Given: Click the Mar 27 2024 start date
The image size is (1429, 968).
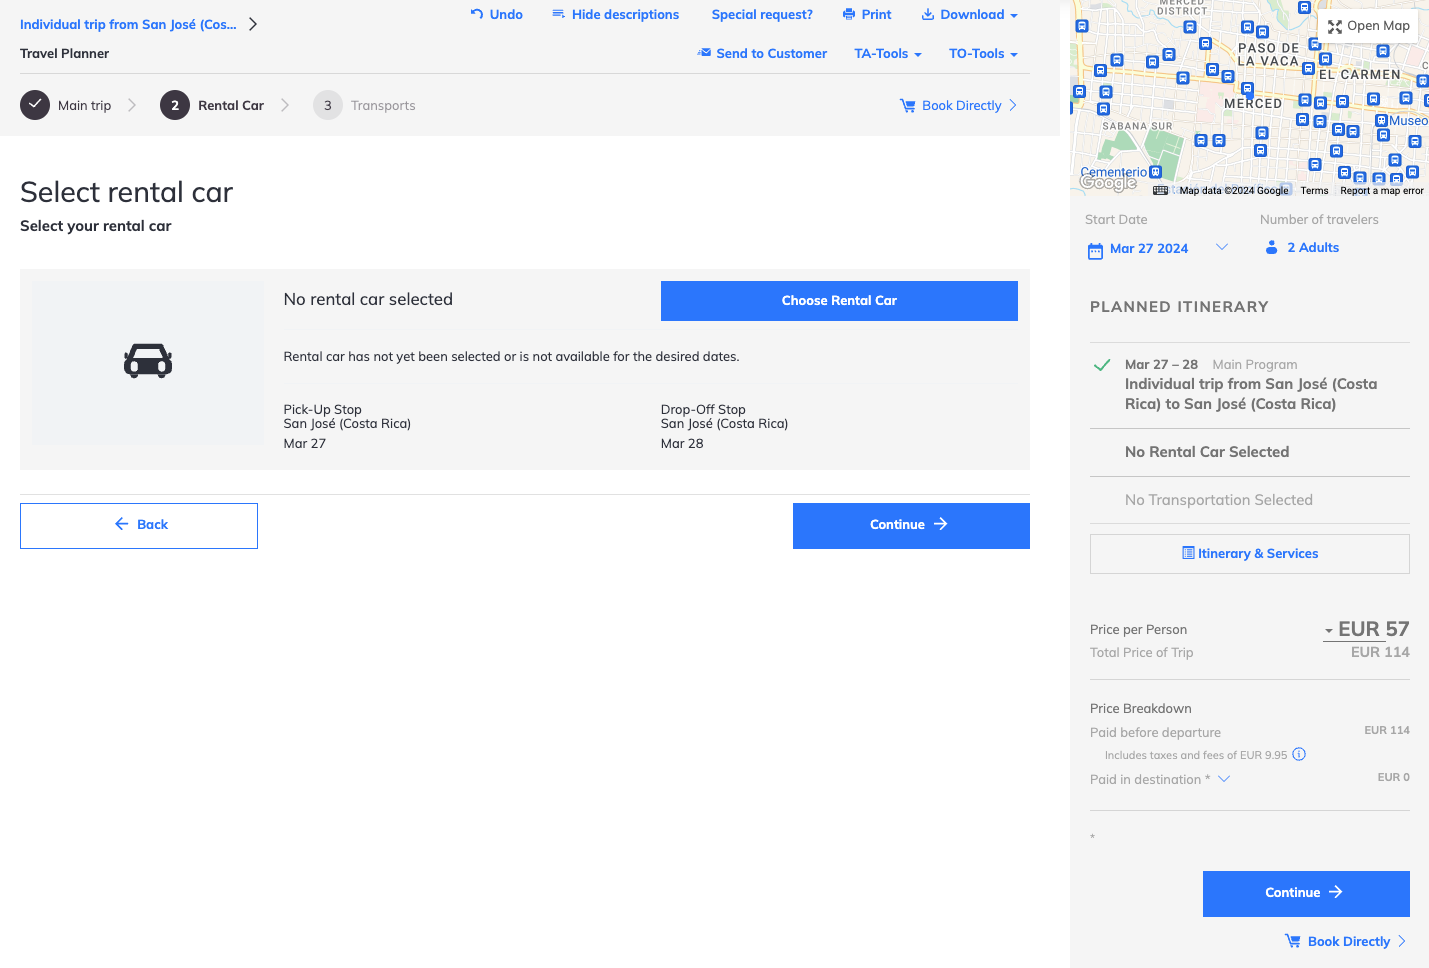Looking at the screenshot, I should 1149,248.
